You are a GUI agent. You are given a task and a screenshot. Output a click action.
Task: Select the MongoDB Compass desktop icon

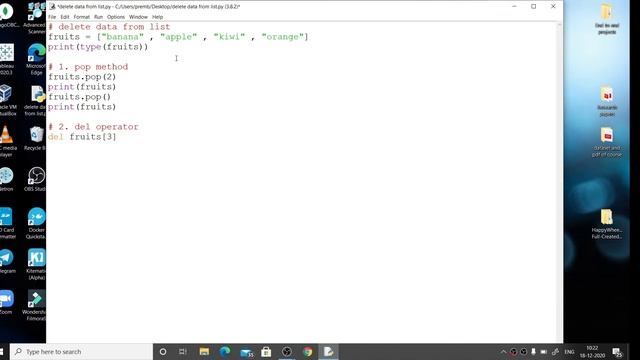[7, 16]
